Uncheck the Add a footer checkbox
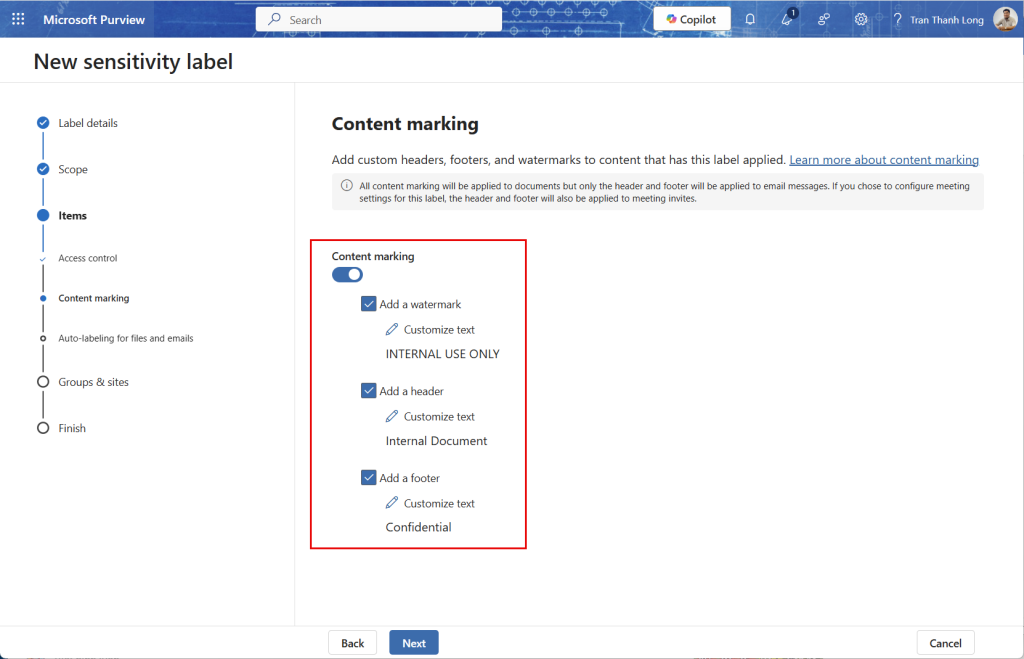Screen dimensions: 1024x659 click(369, 478)
